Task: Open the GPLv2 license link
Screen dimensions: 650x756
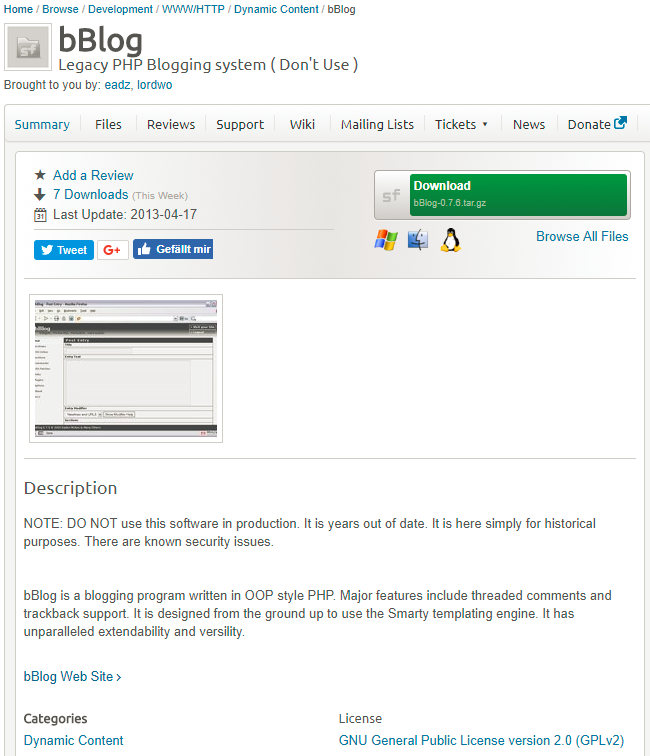Action: point(481,741)
